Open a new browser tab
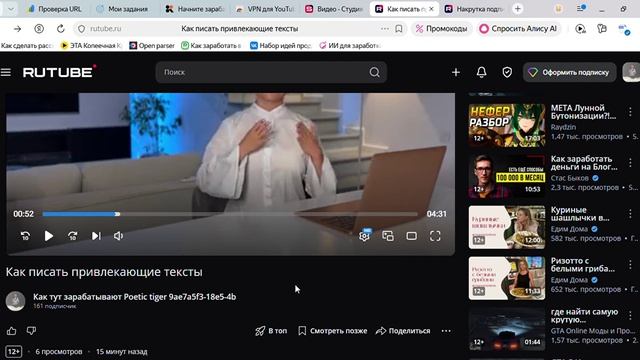Screen dimensions: 640x360 [x=518, y=9]
